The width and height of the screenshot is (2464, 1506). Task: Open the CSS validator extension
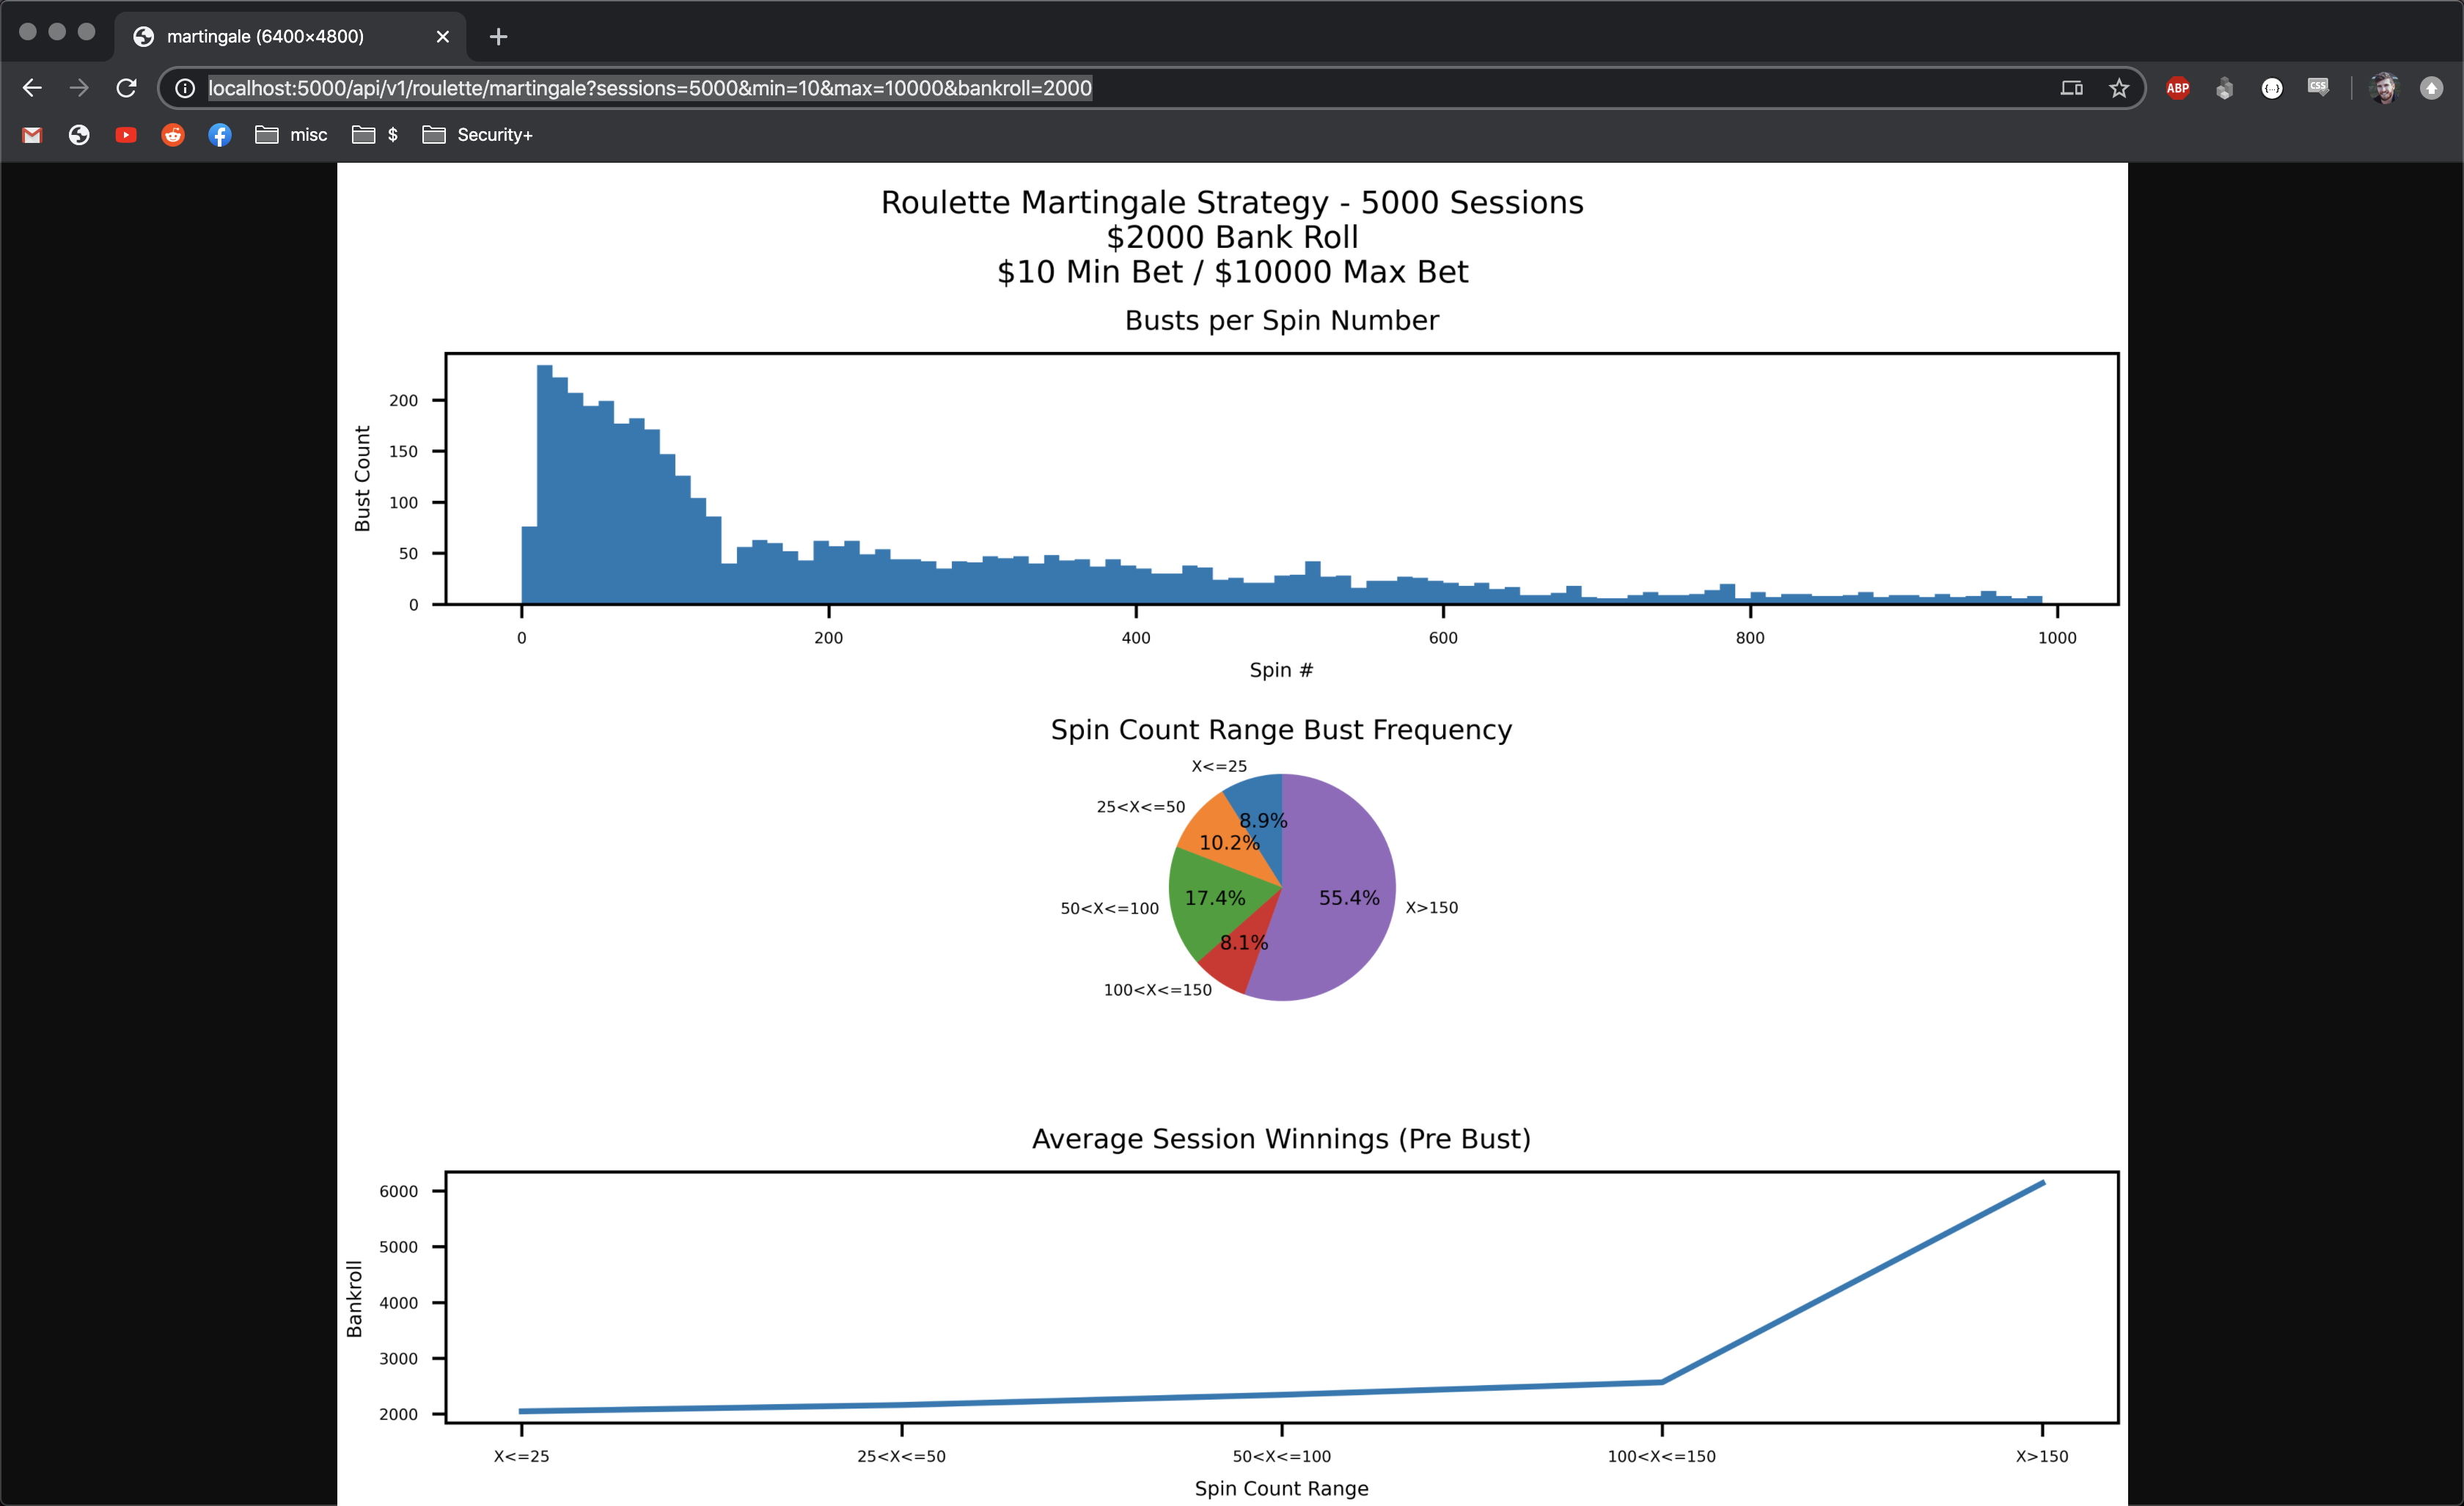click(2318, 88)
